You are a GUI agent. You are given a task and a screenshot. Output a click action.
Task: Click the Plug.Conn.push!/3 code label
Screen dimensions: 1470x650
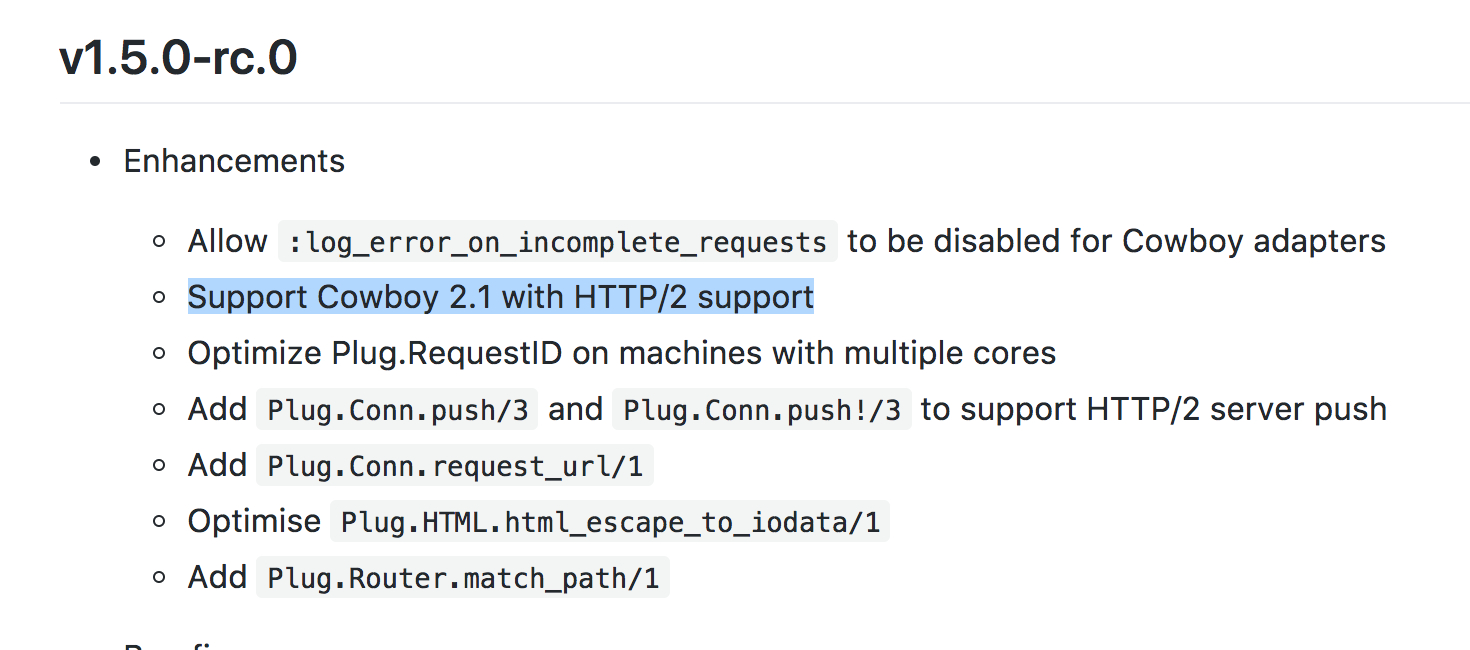762,409
